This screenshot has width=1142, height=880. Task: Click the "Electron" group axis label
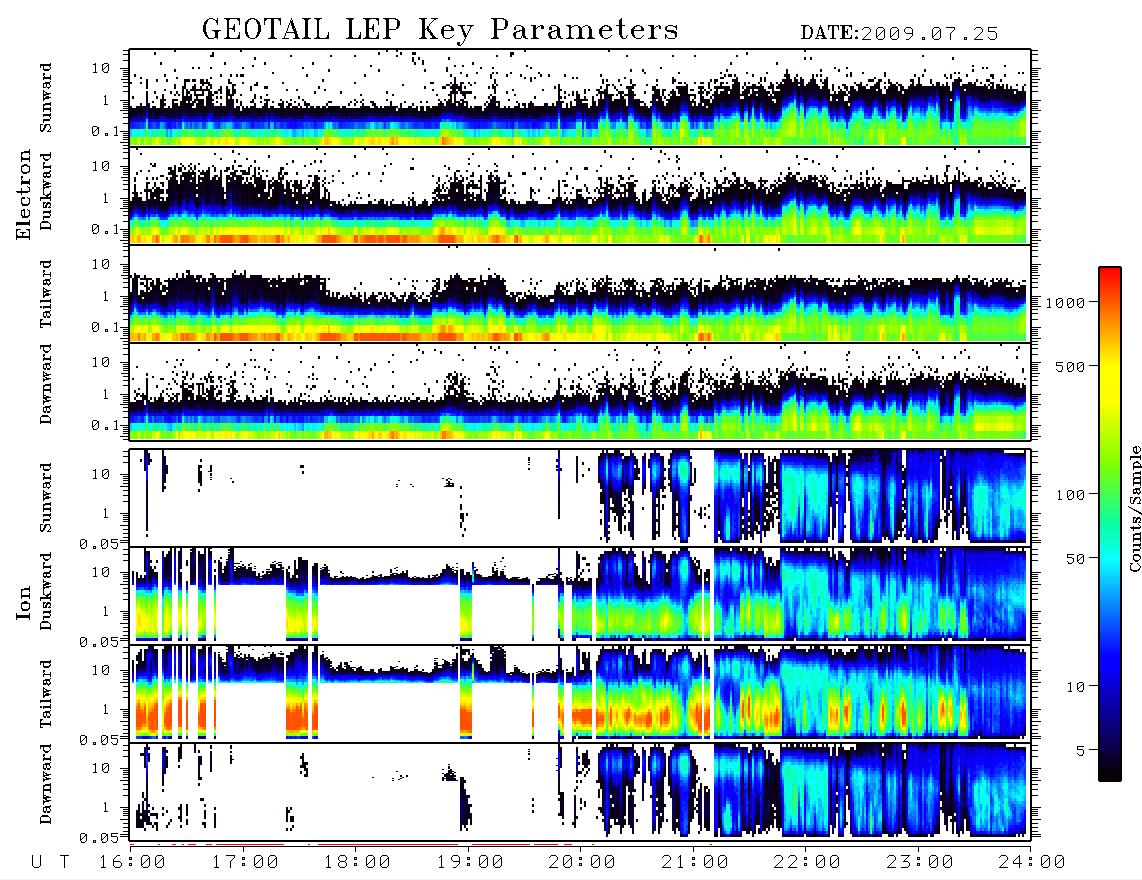point(24,194)
